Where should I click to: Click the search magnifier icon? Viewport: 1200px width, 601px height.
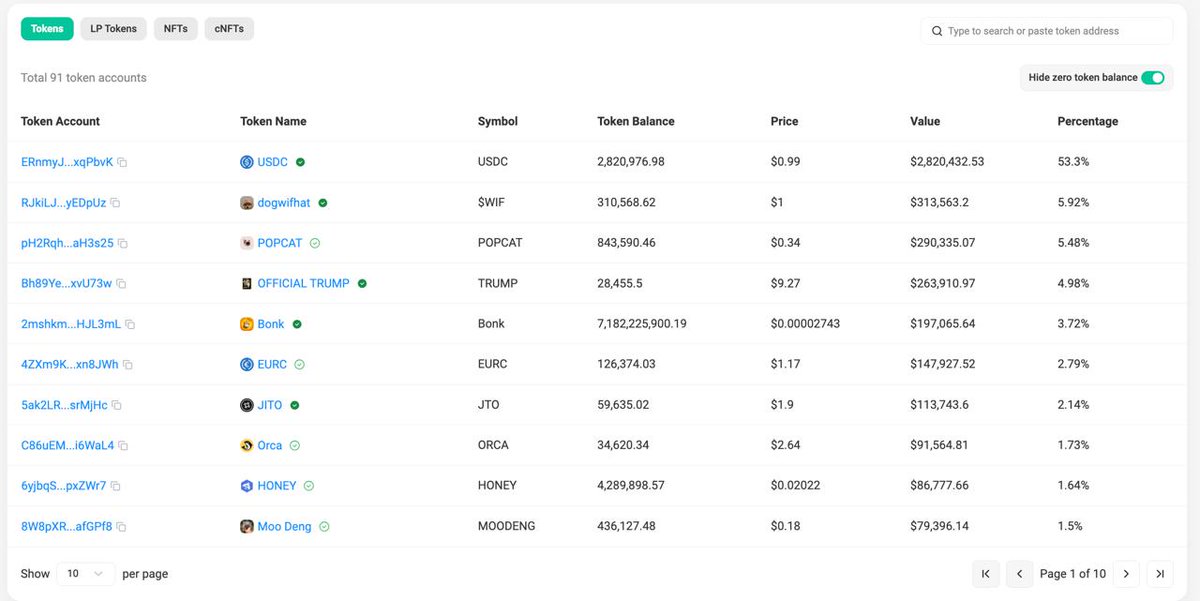tap(937, 31)
